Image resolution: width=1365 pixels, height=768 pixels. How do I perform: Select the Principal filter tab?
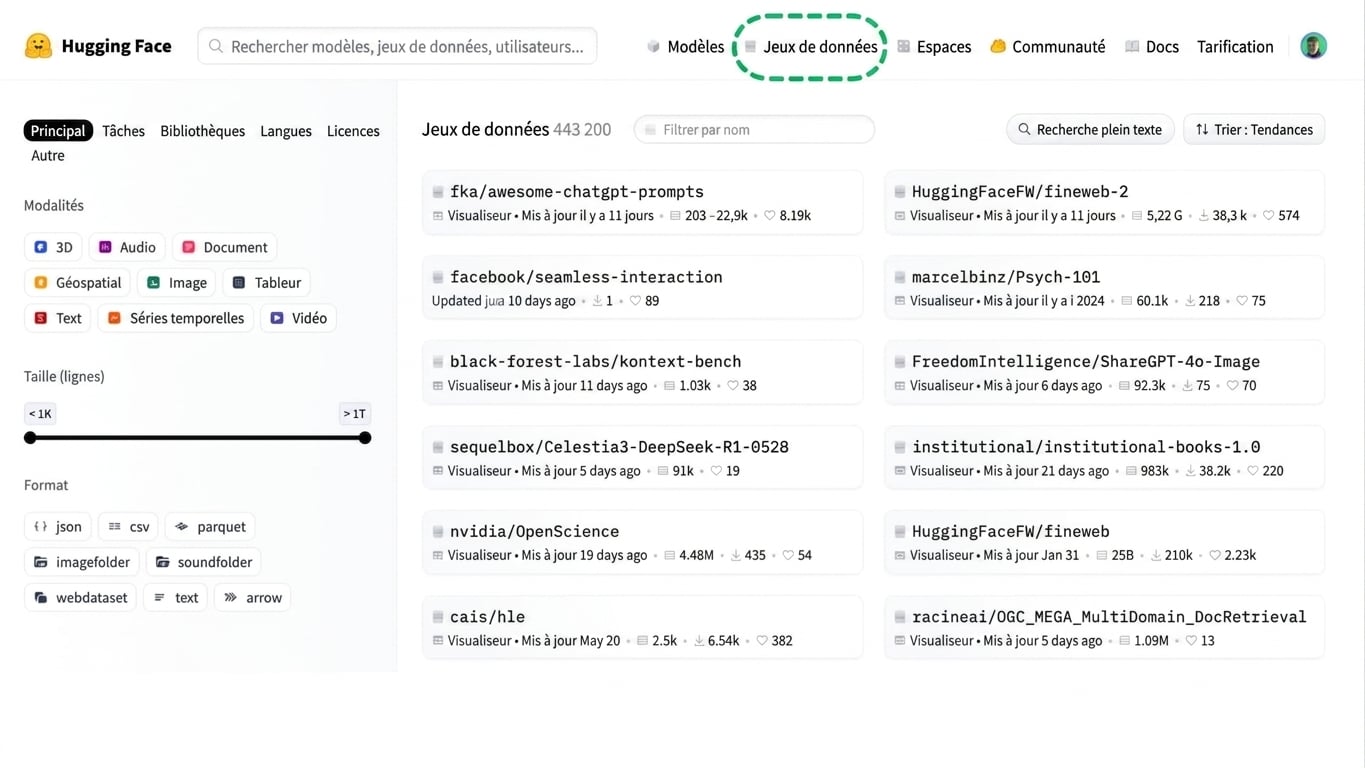58,131
